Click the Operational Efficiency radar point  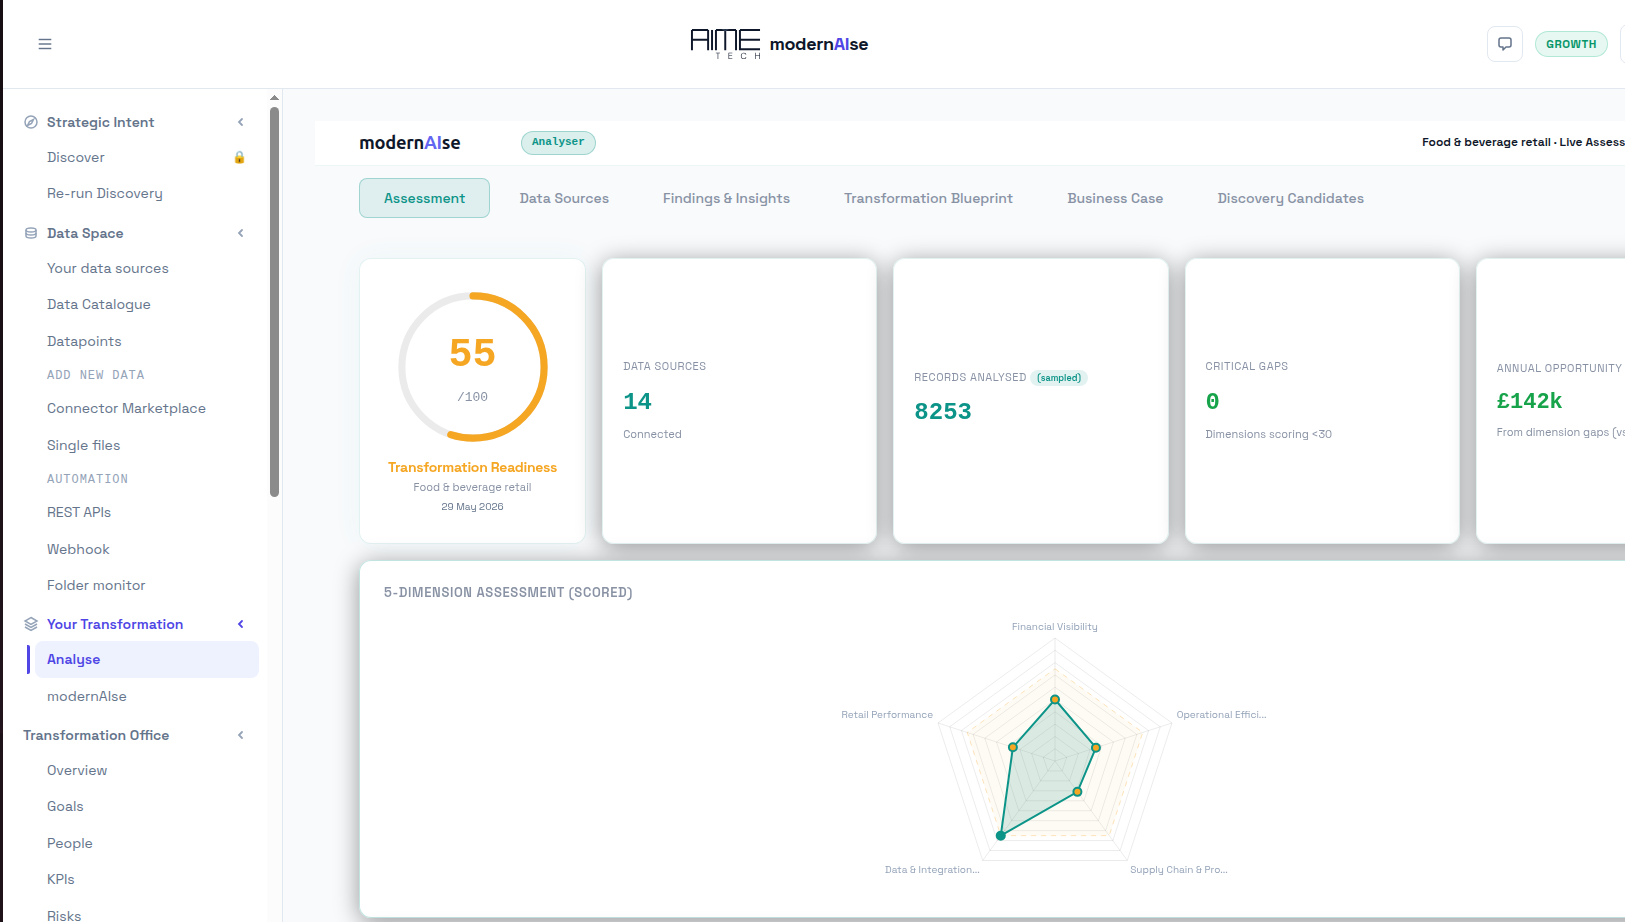click(1096, 747)
